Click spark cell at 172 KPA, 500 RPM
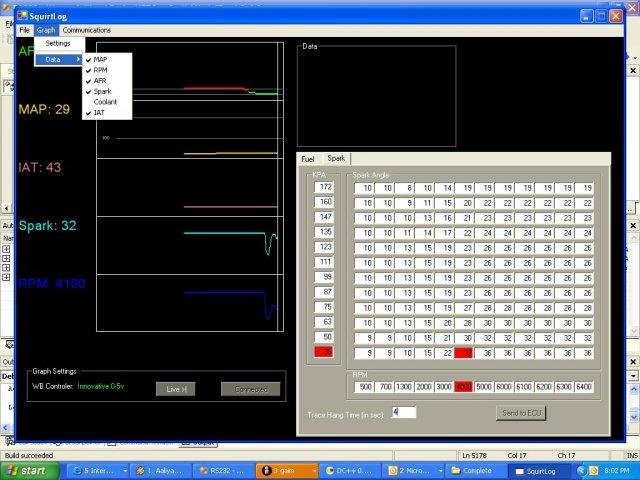 coord(364,188)
